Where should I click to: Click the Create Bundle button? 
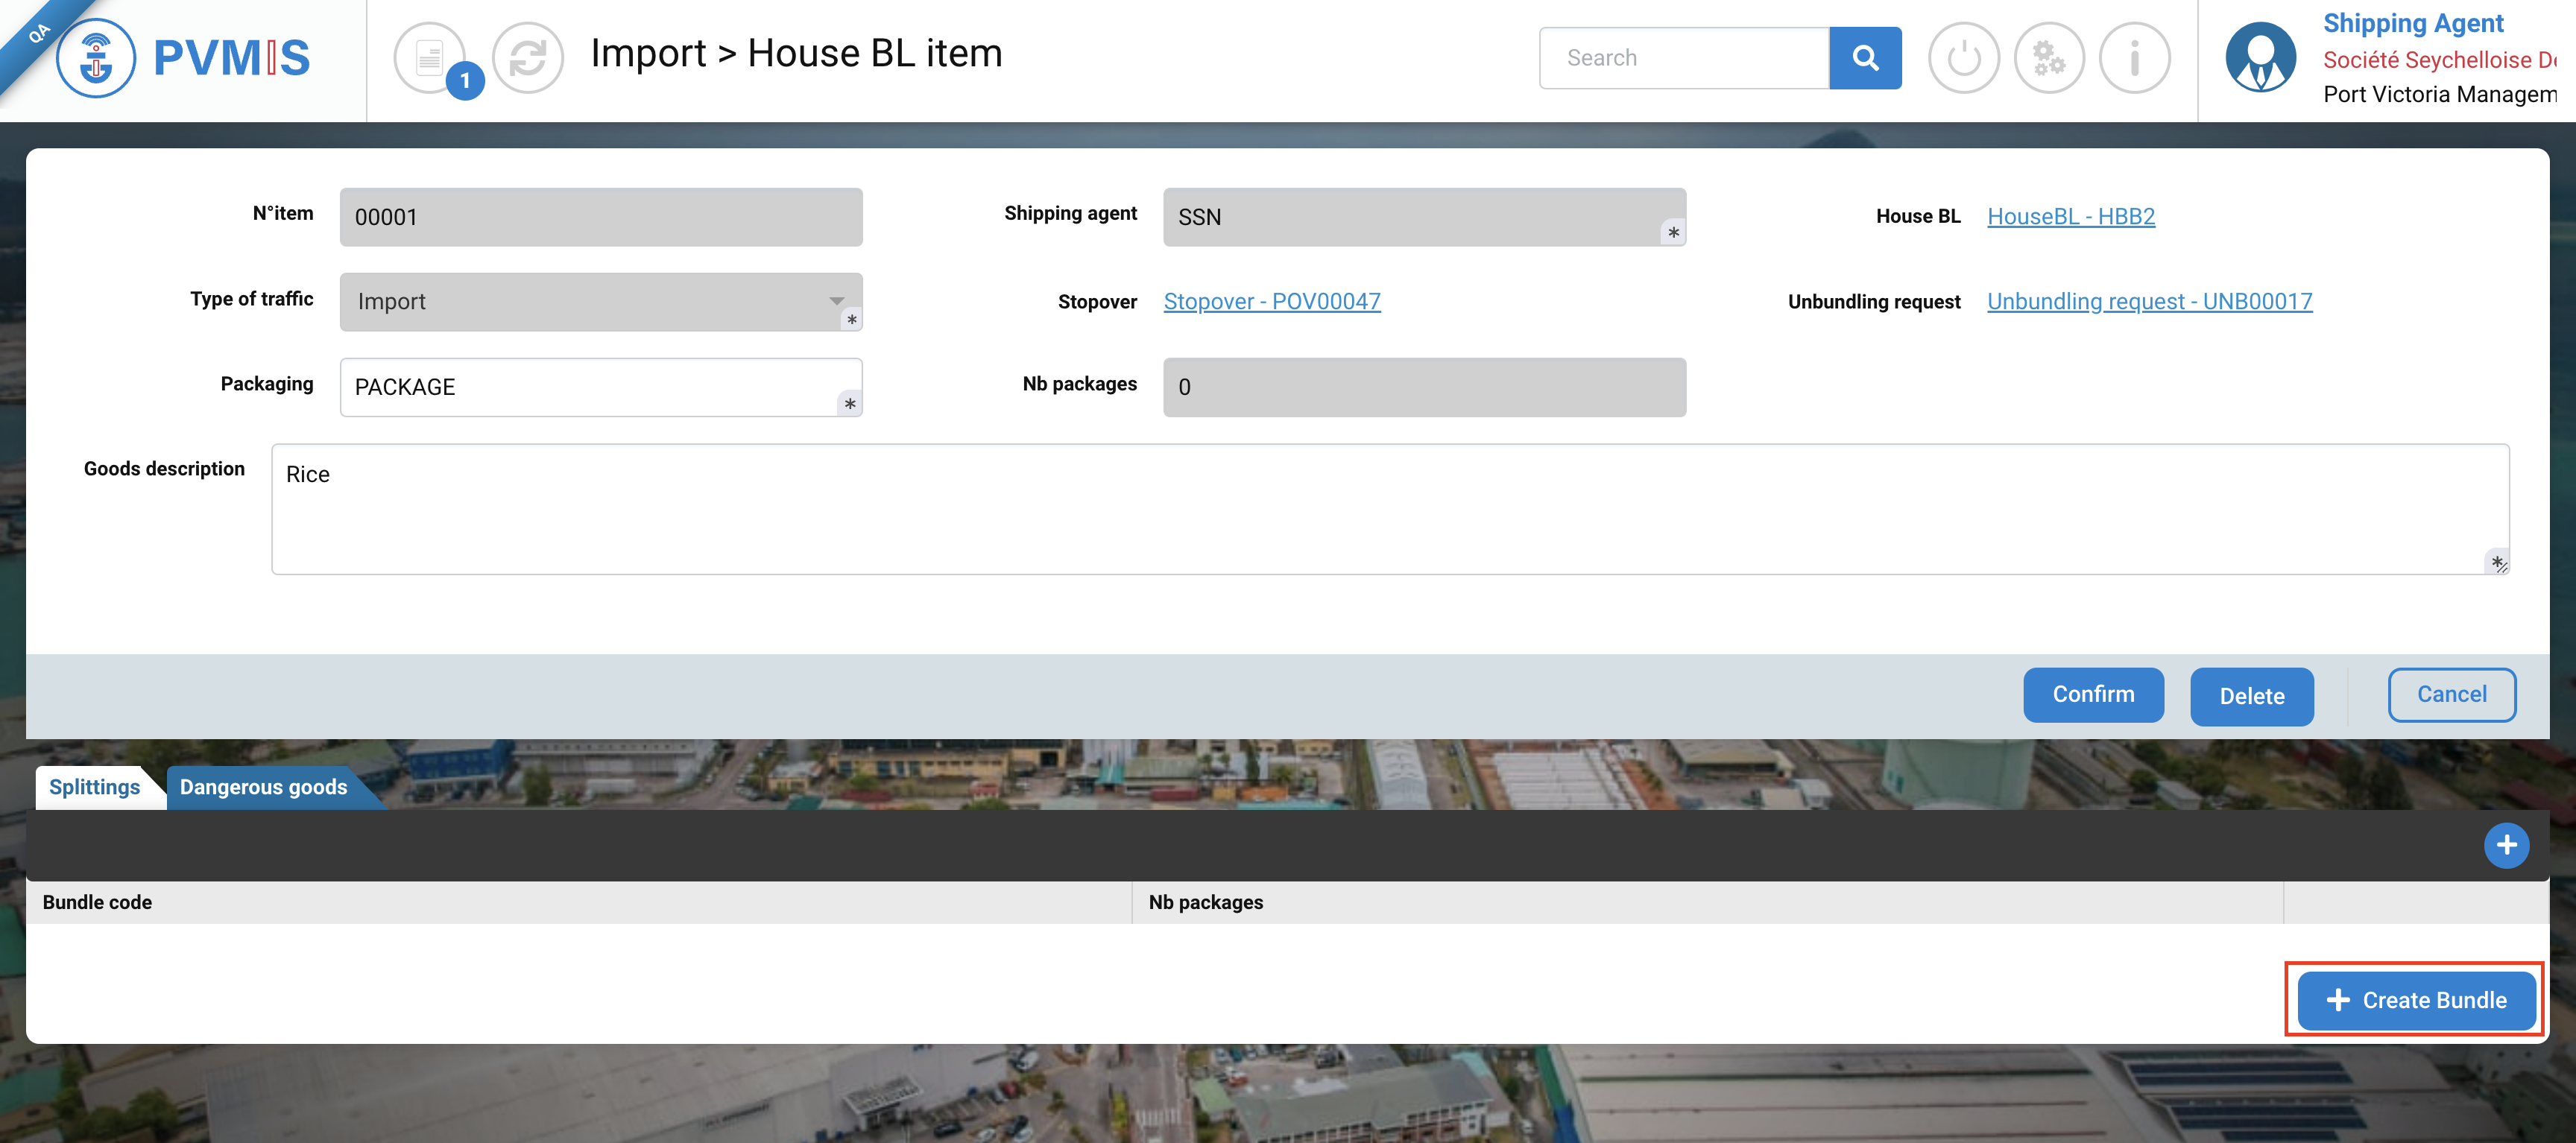[2416, 1000]
